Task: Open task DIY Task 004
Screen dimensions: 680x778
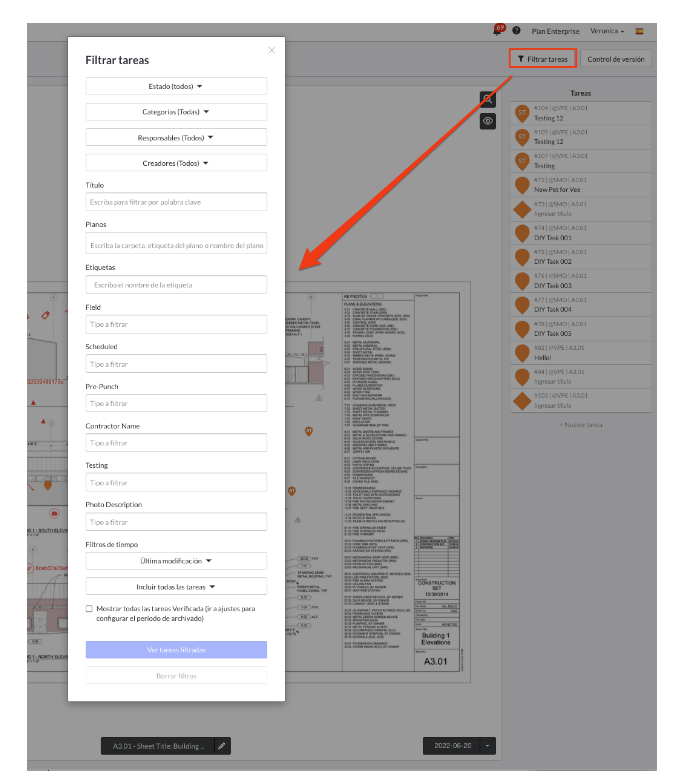Action: [x=581, y=305]
